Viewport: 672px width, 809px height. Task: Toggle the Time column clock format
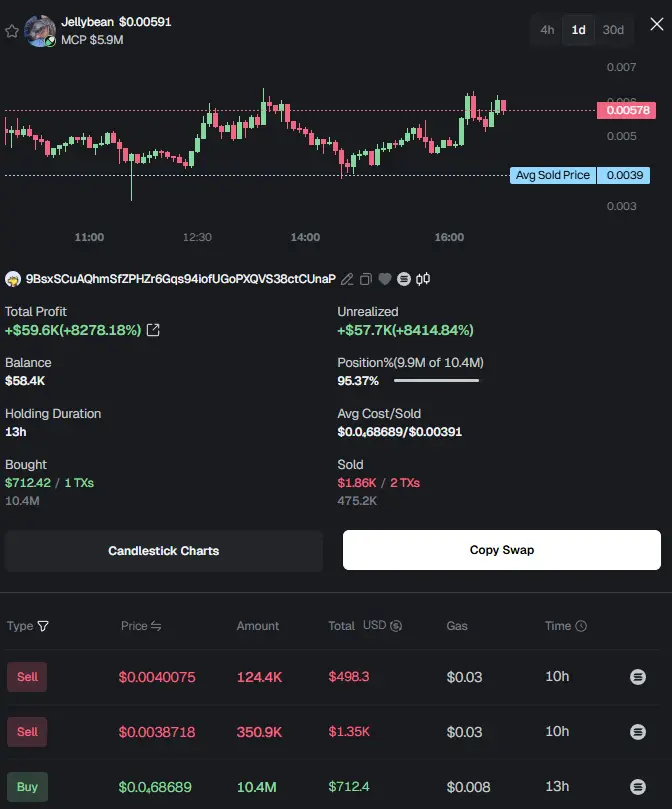(581, 626)
